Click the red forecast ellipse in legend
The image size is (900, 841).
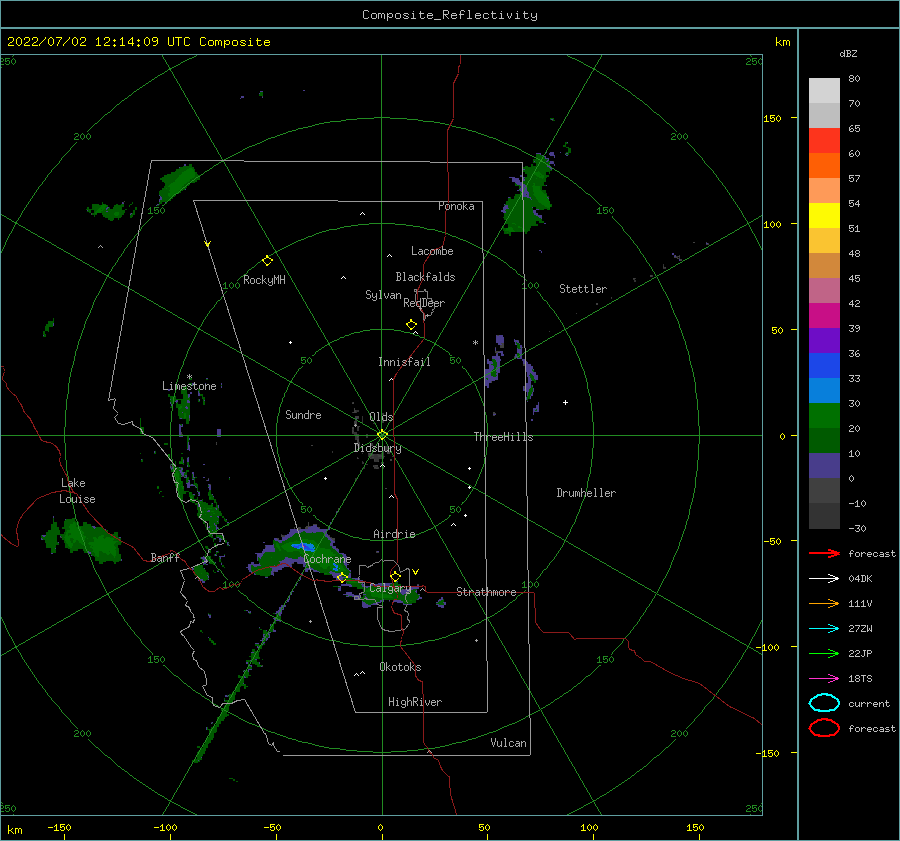[x=824, y=728]
